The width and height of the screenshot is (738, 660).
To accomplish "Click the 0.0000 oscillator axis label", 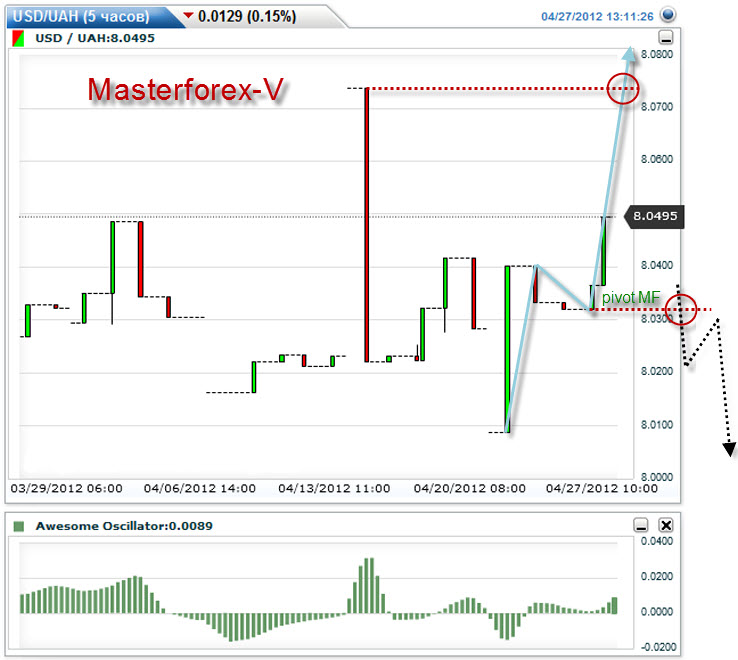I will 657,612.
